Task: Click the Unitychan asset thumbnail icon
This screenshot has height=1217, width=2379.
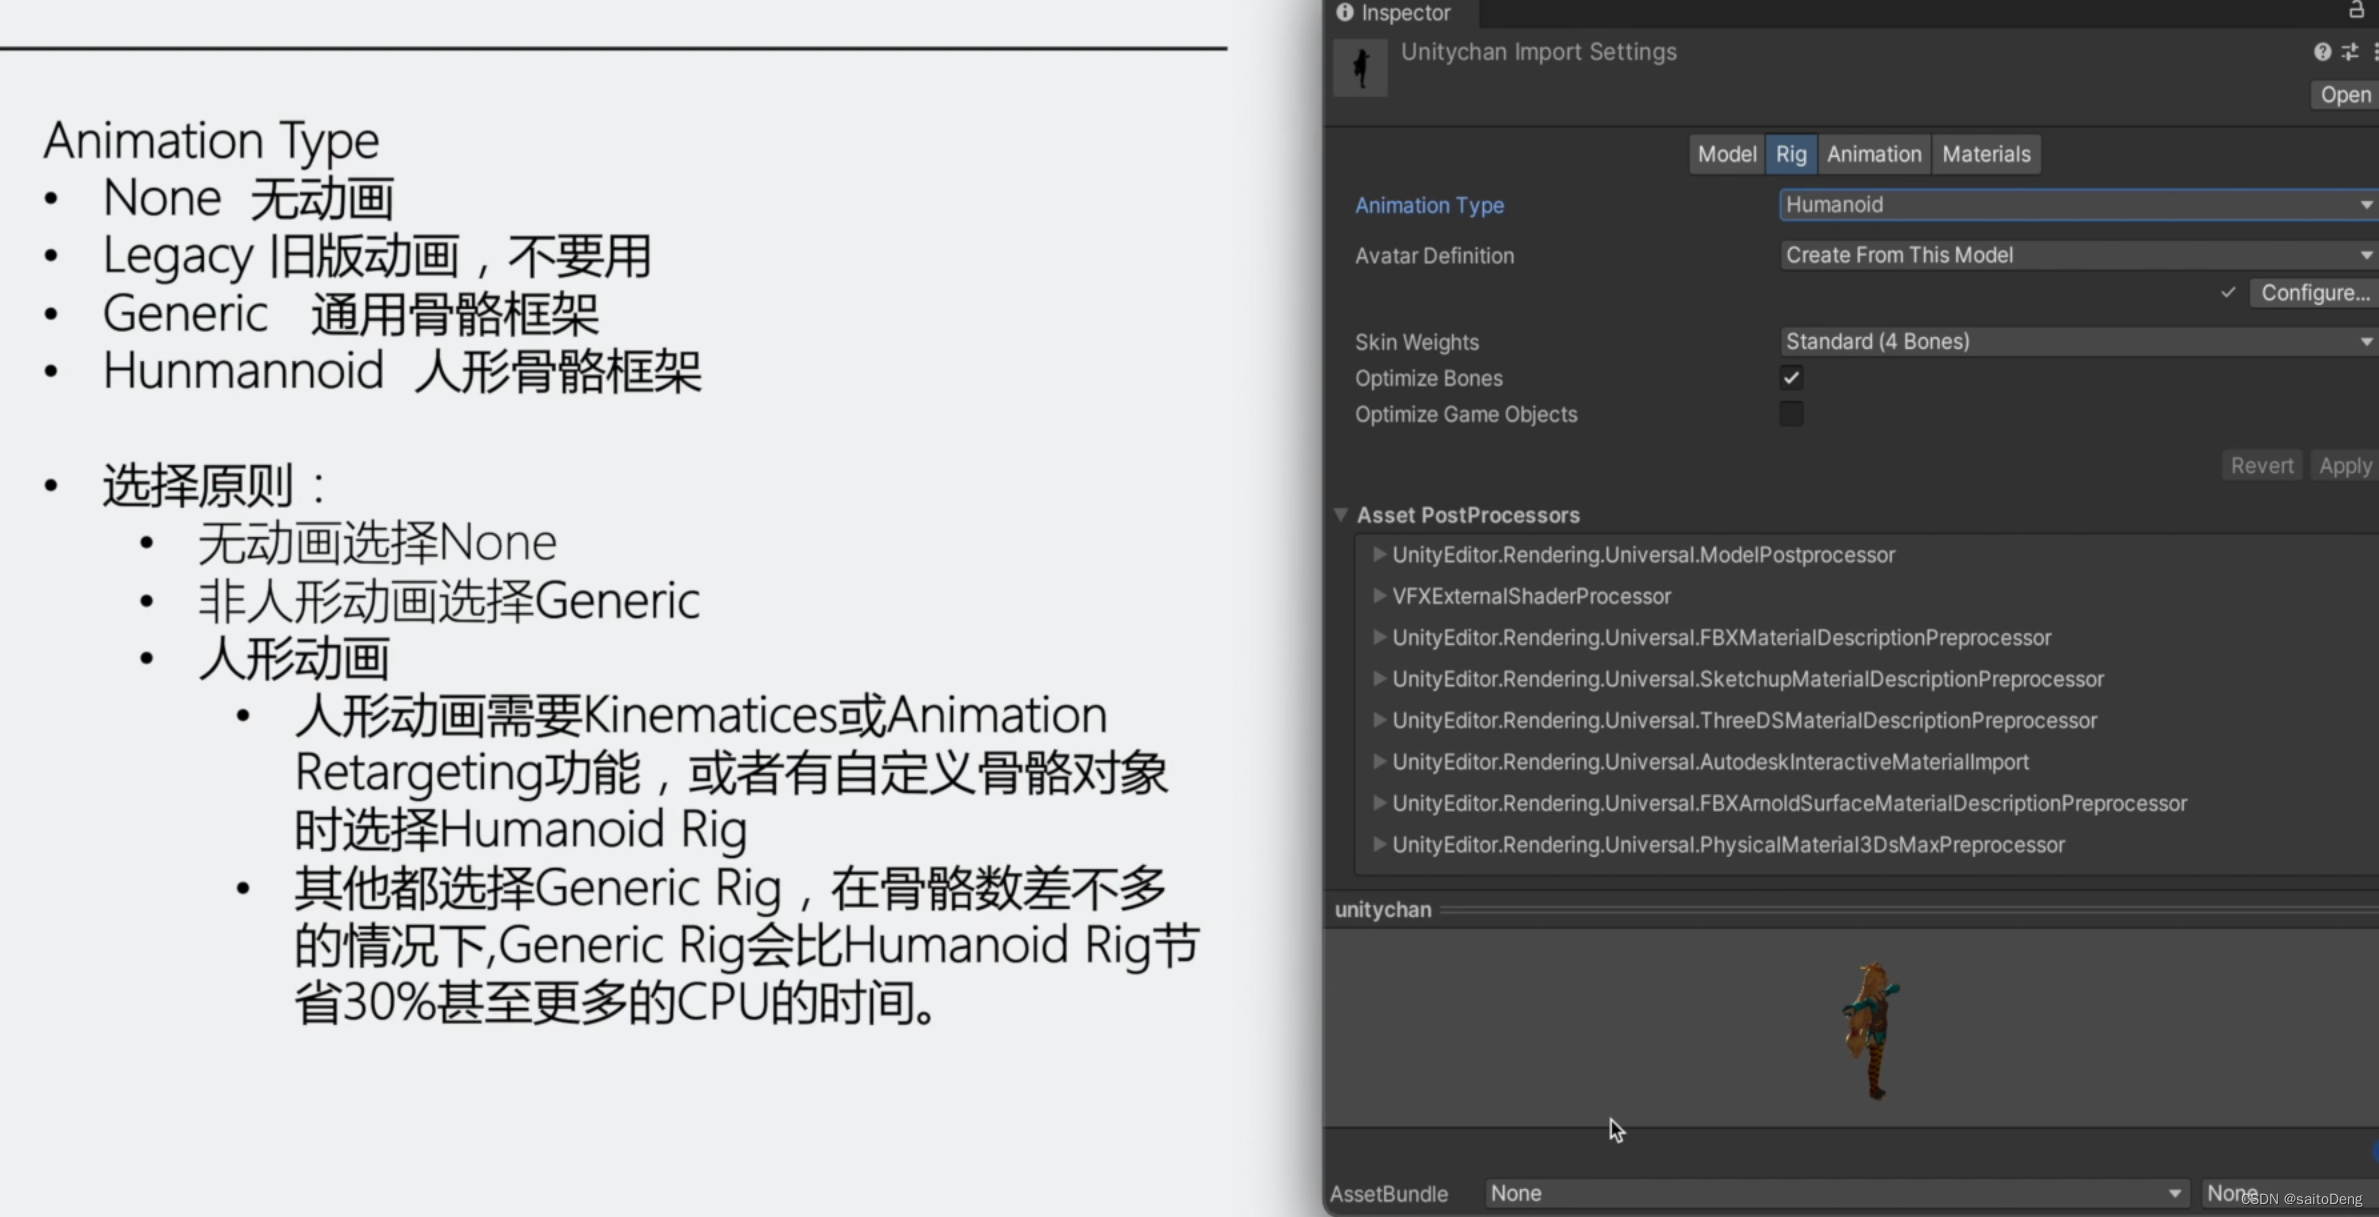Action: point(1360,68)
